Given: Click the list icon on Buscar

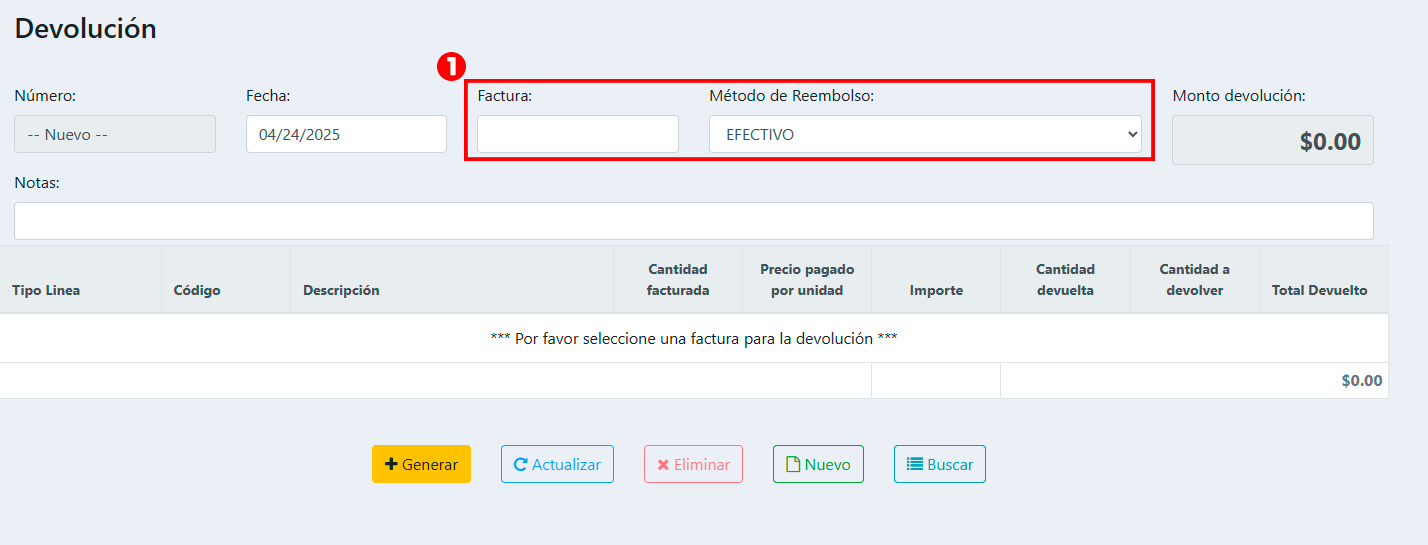Looking at the screenshot, I should point(914,465).
